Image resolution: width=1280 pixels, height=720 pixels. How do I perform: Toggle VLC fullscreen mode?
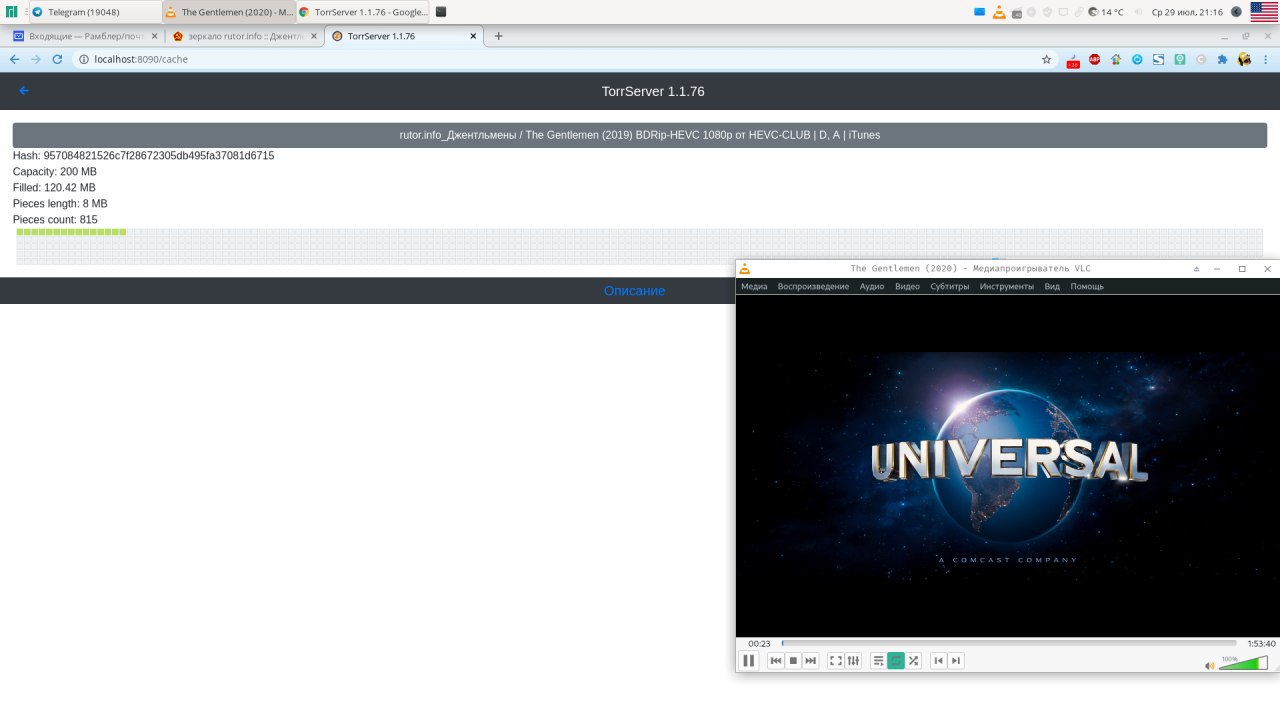tap(836, 661)
